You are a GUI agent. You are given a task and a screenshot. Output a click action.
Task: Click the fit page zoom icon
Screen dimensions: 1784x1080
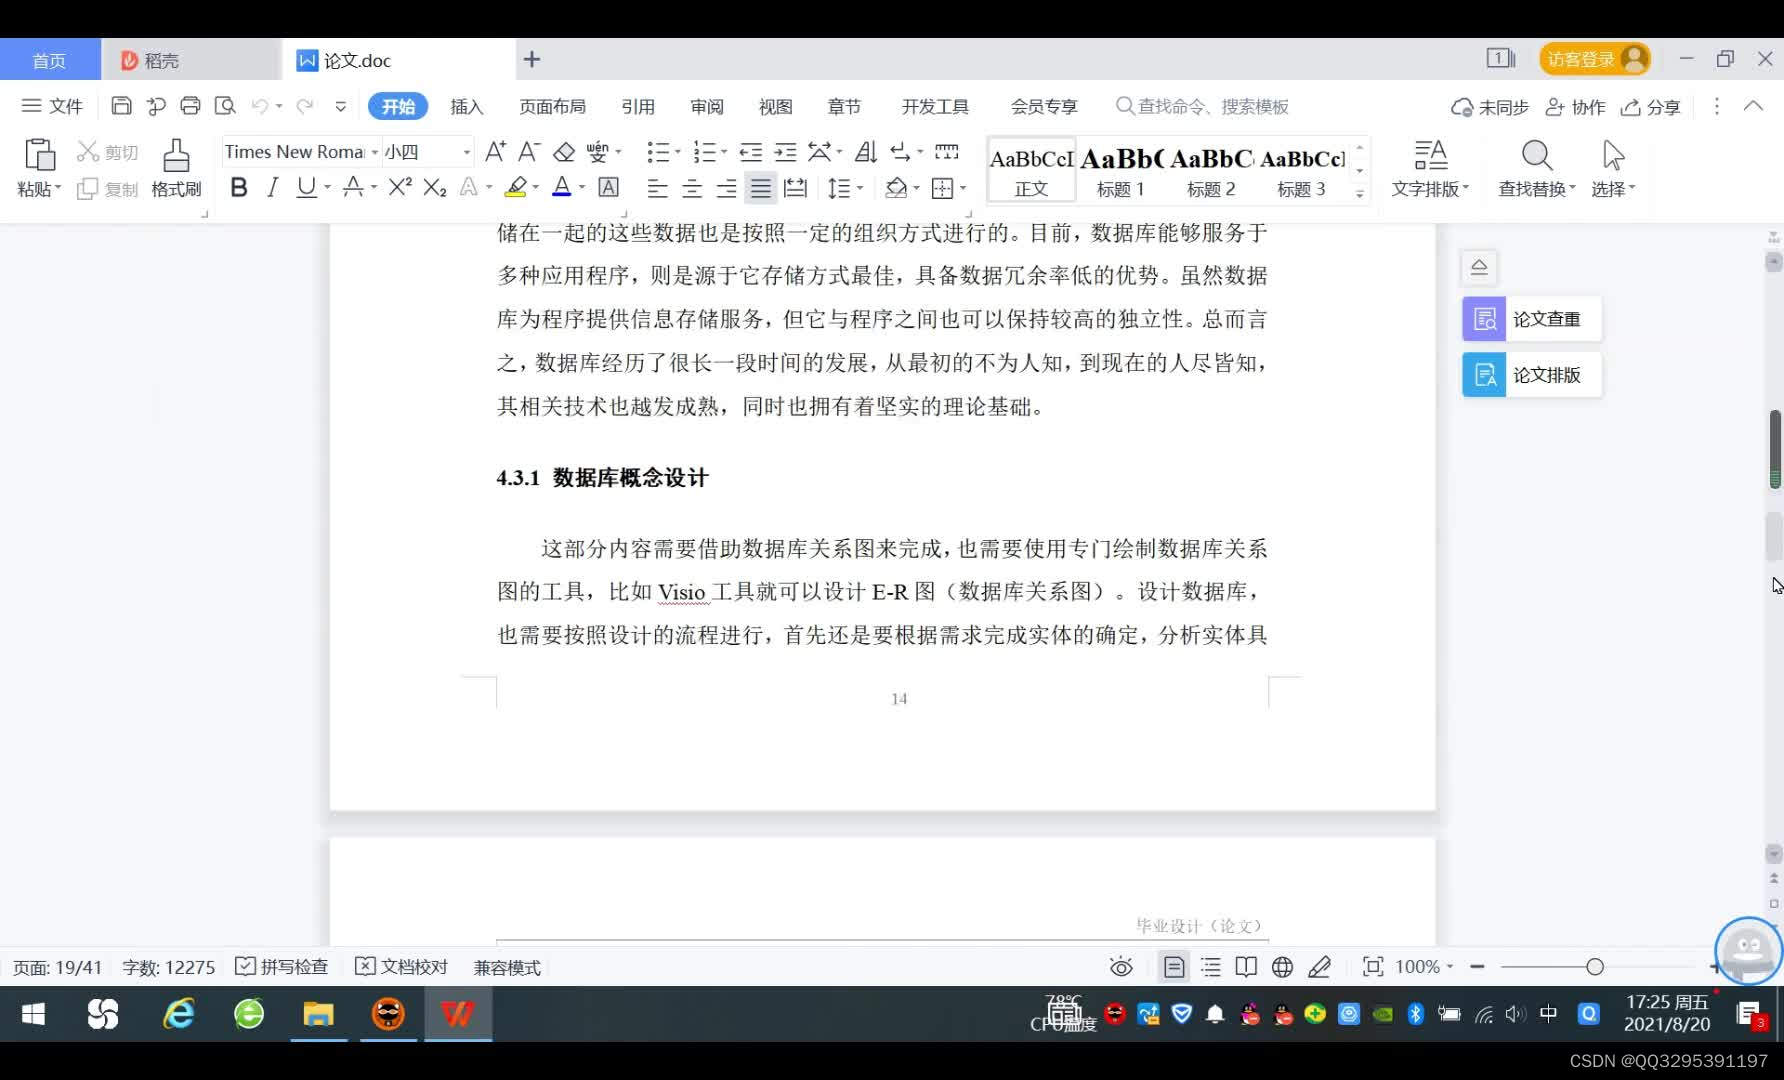tap(1373, 967)
